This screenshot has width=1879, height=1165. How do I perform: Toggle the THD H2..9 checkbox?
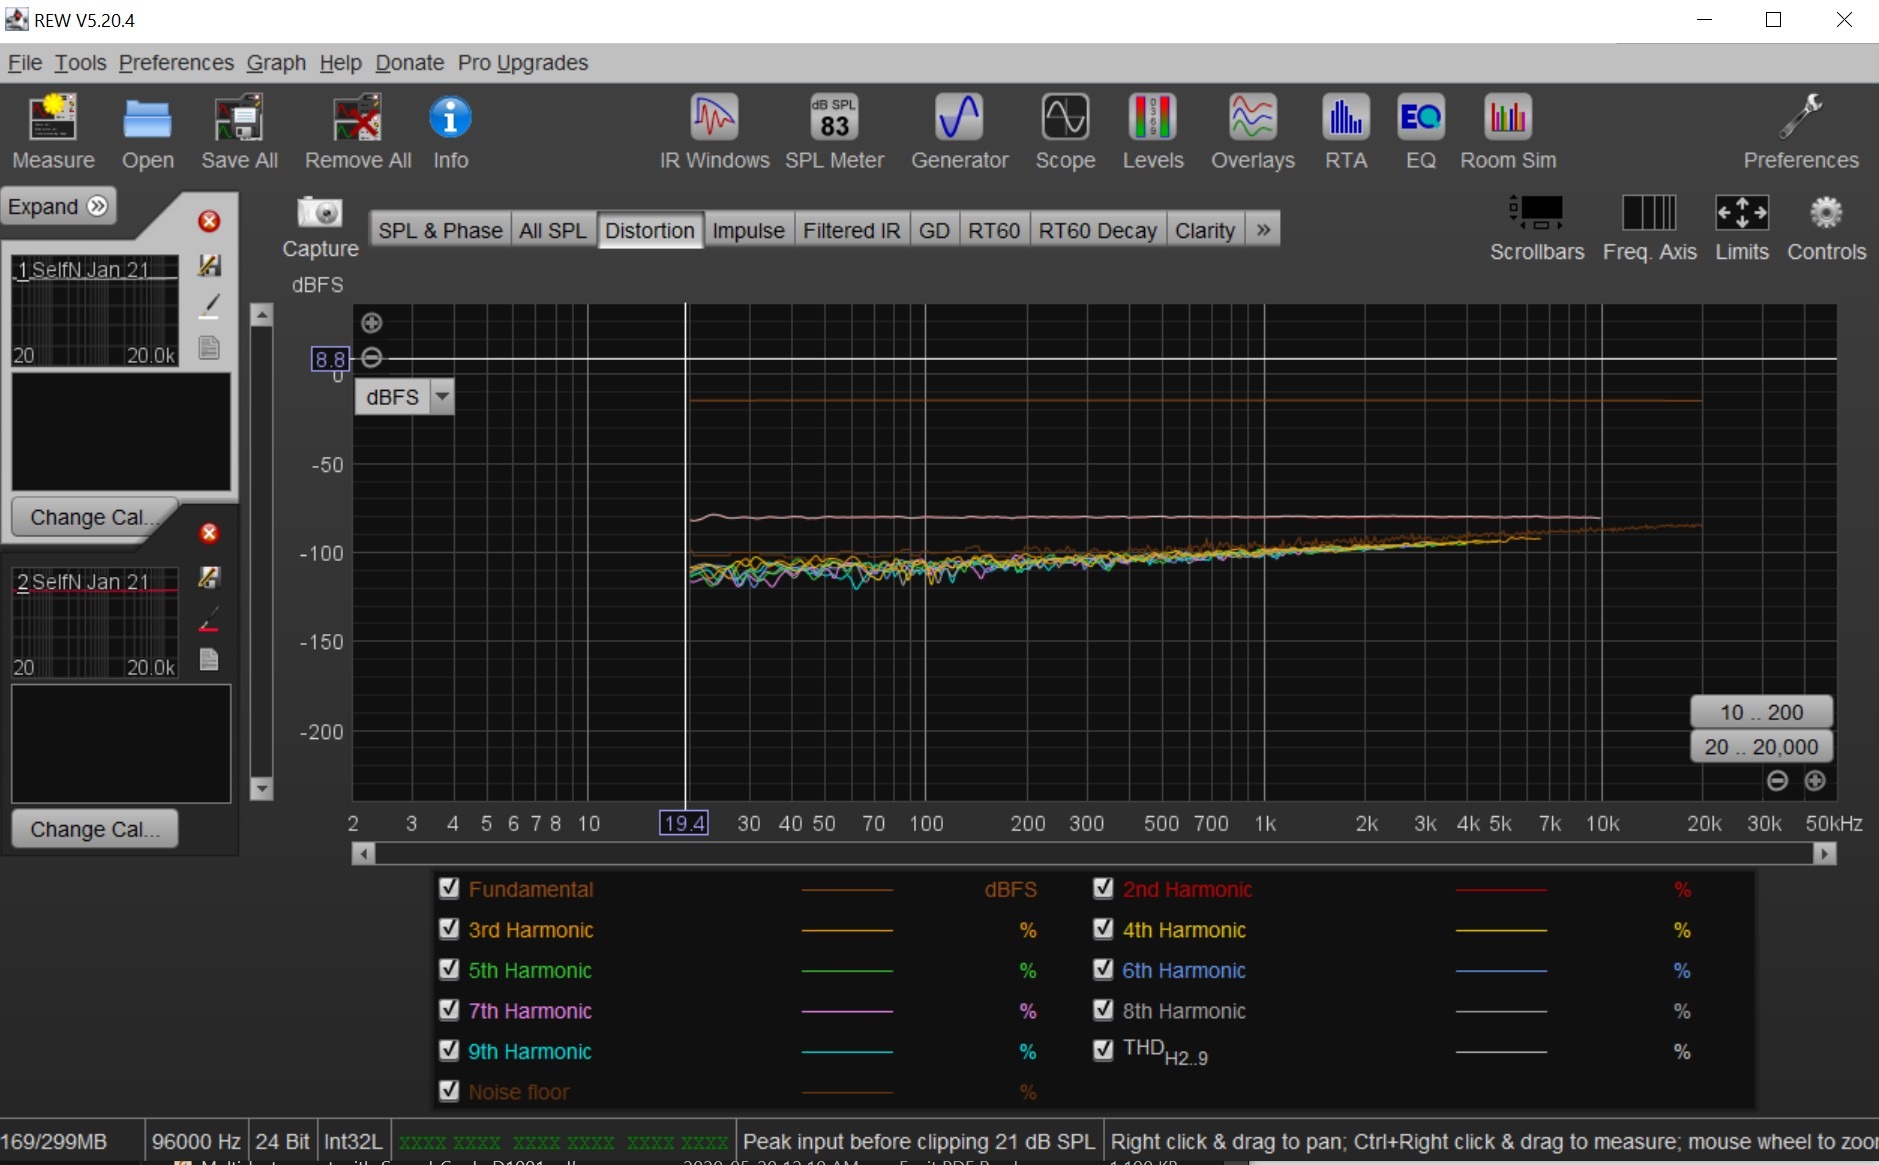(1103, 1050)
